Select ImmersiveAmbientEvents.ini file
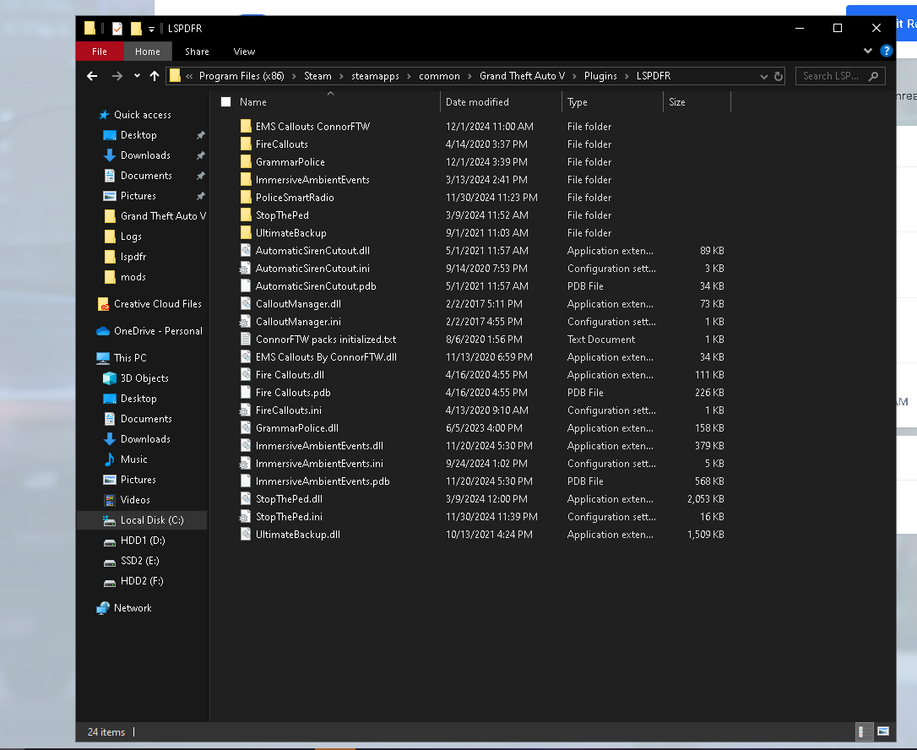The height and width of the screenshot is (750, 917). click(319, 463)
